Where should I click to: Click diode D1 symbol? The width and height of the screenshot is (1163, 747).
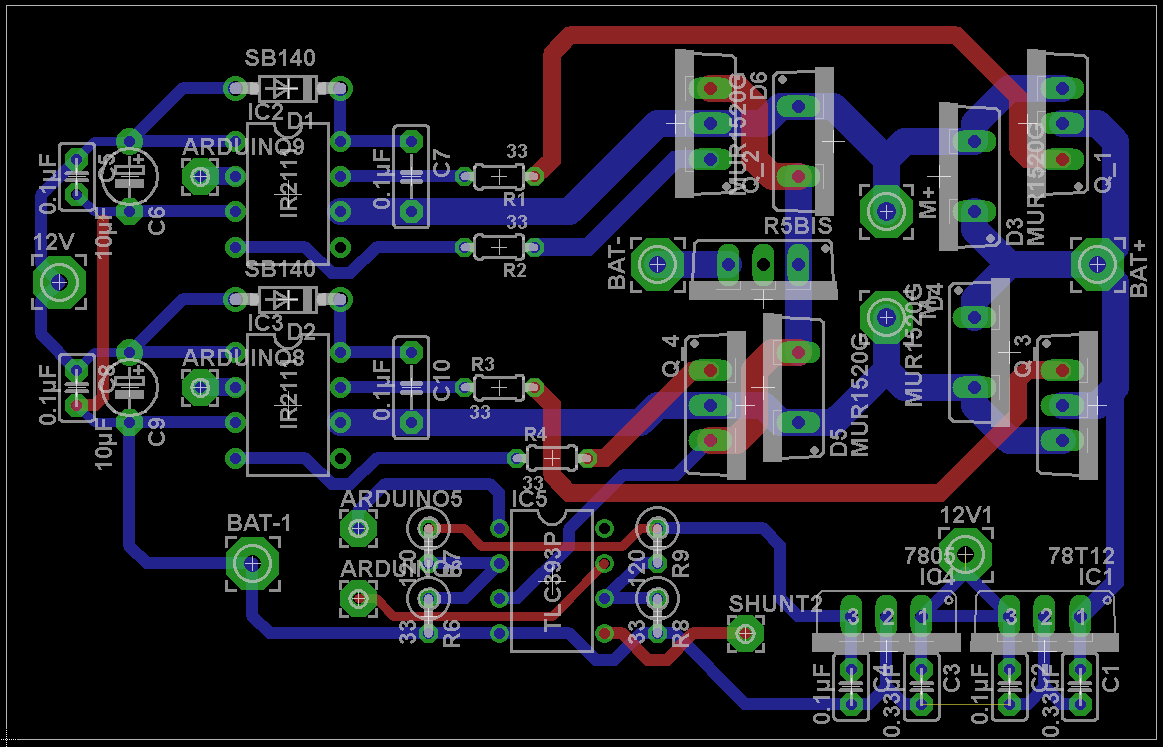click(x=287, y=89)
